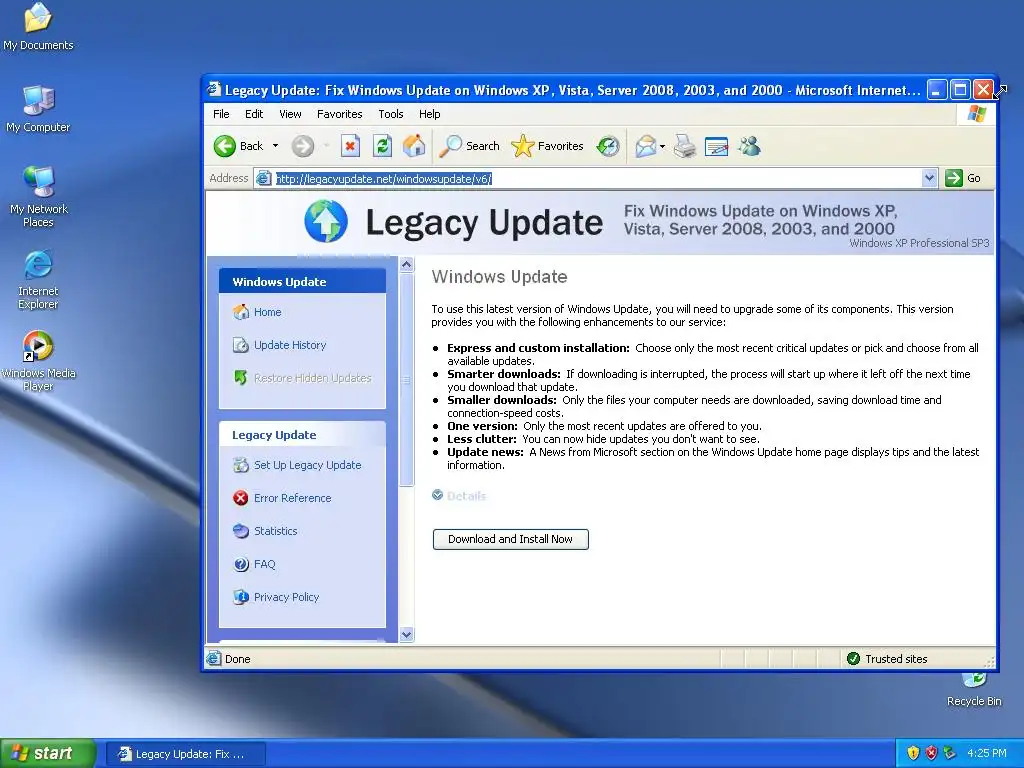Viewport: 1024px width, 768px height.
Task: Click the Legacy Update sidebar header
Action: (x=302, y=435)
